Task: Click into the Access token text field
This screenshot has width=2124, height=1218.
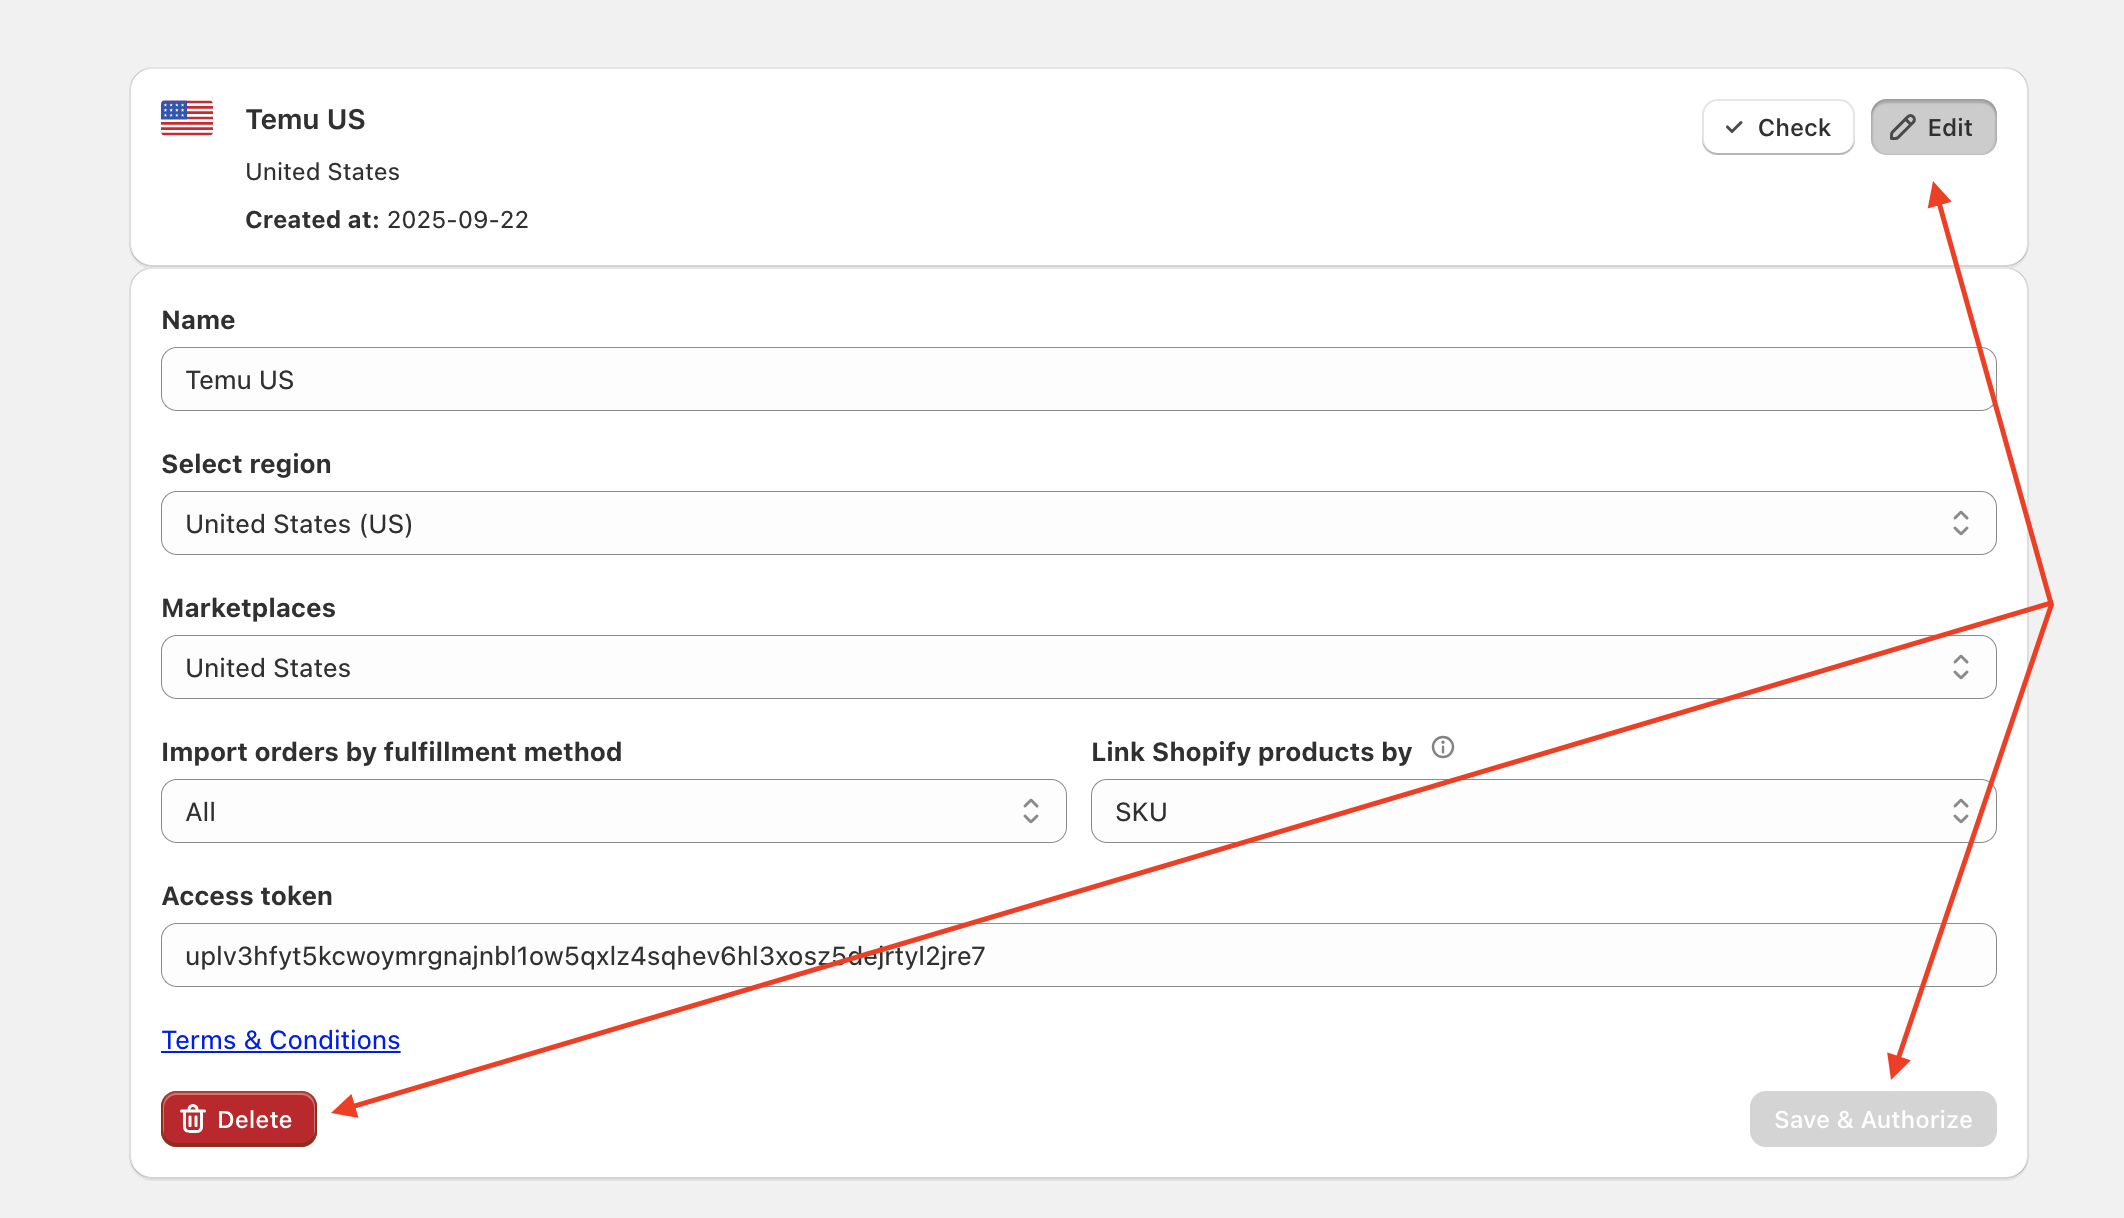Action: tap(1078, 955)
